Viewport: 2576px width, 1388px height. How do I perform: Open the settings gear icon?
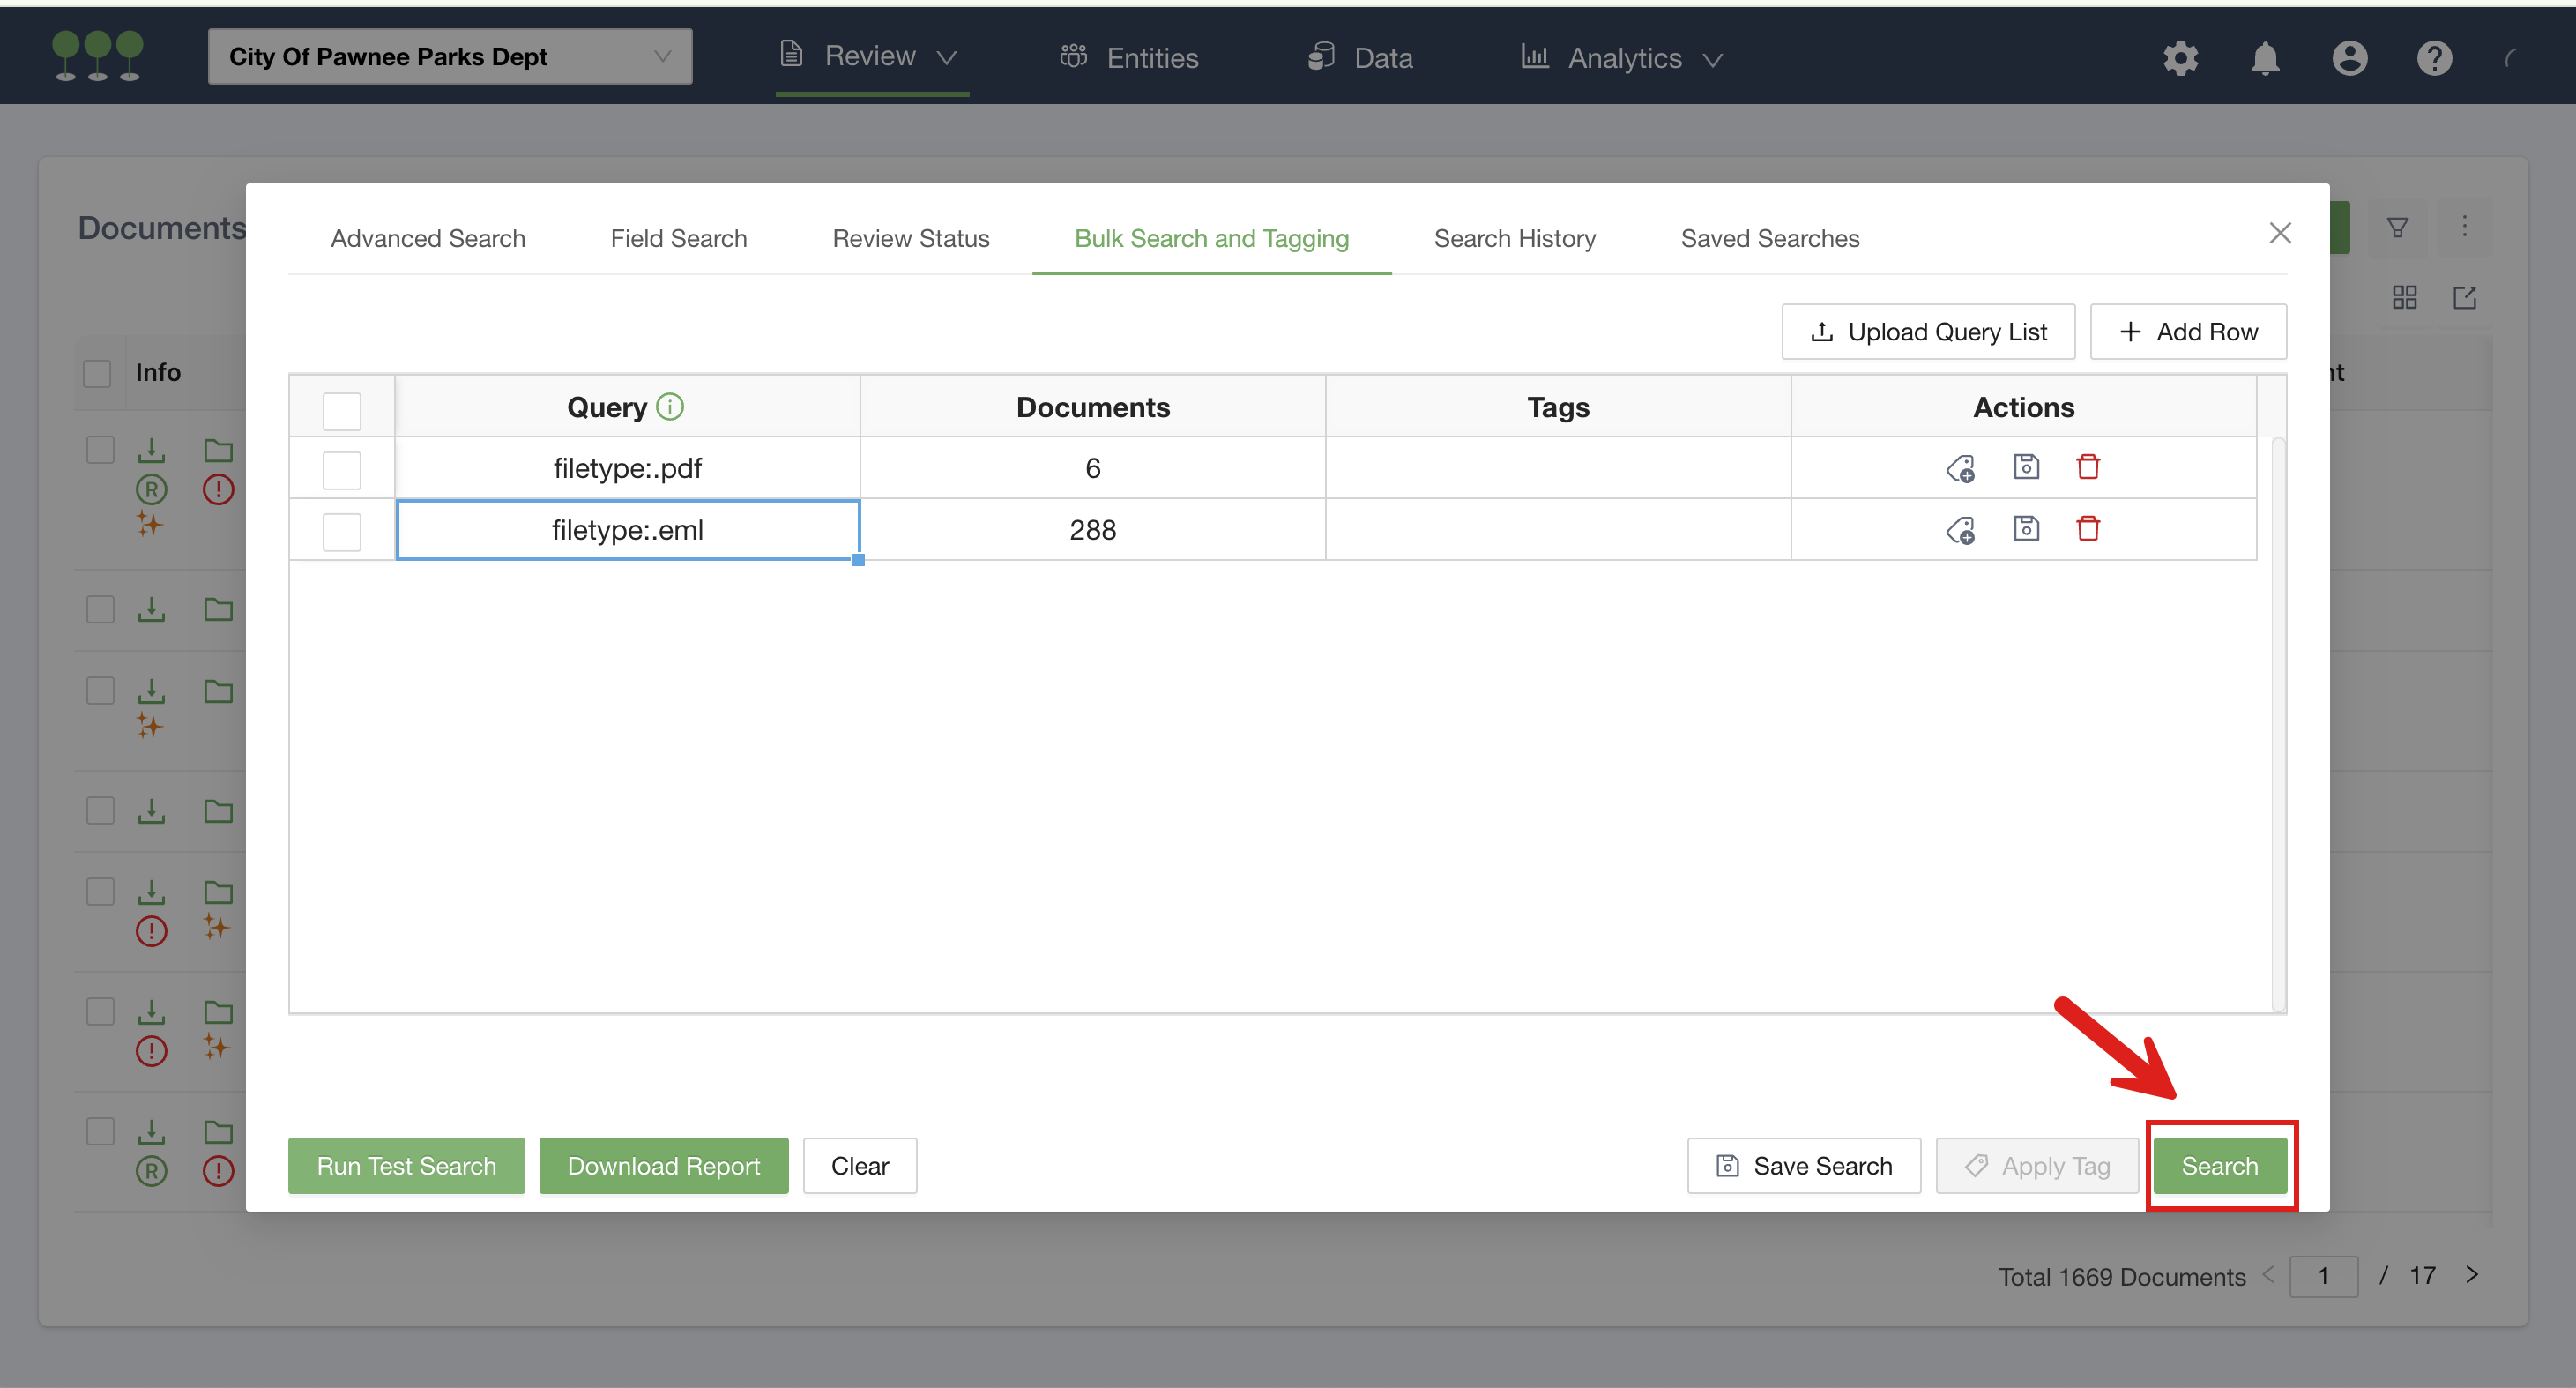[2180, 58]
